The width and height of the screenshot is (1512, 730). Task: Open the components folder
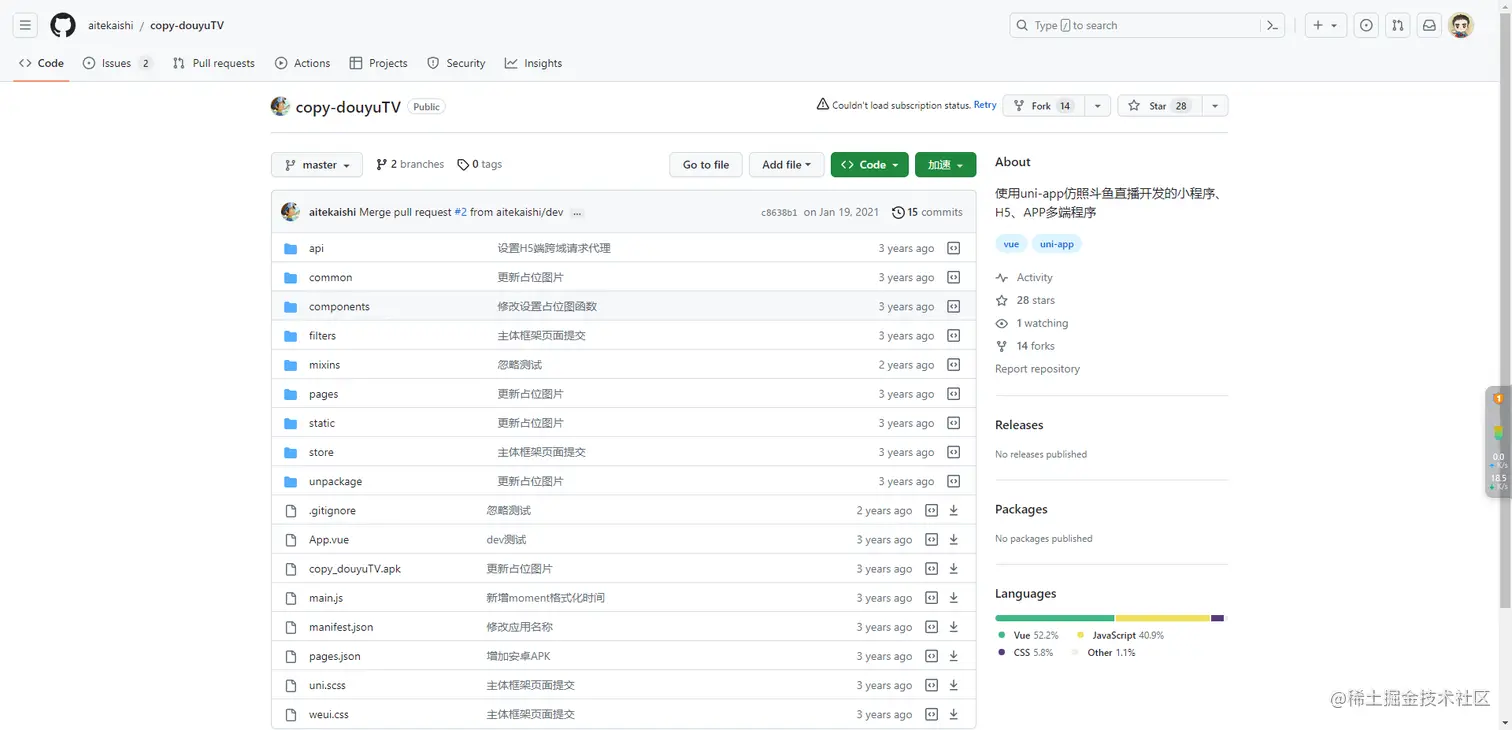coord(339,306)
